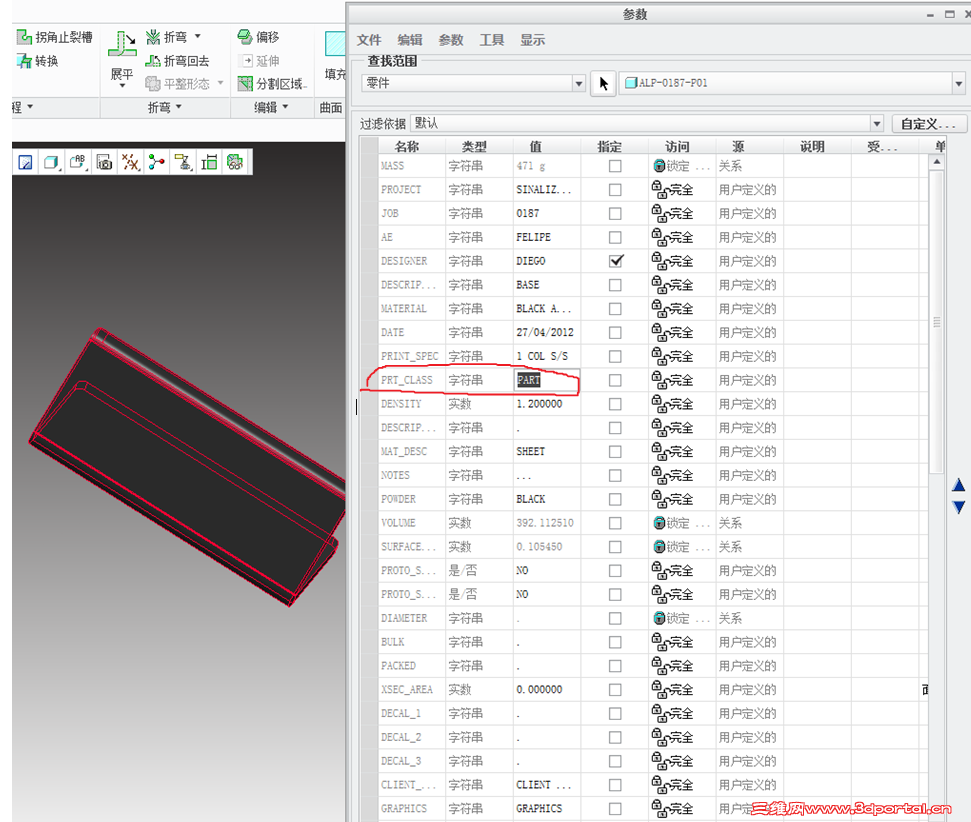
Task: Click the lock icon in the VOLUME row
Action: [x=660, y=523]
